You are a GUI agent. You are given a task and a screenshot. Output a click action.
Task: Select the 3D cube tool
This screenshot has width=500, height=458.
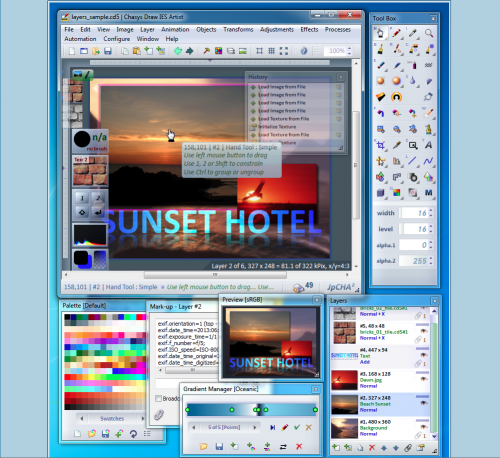click(380, 193)
